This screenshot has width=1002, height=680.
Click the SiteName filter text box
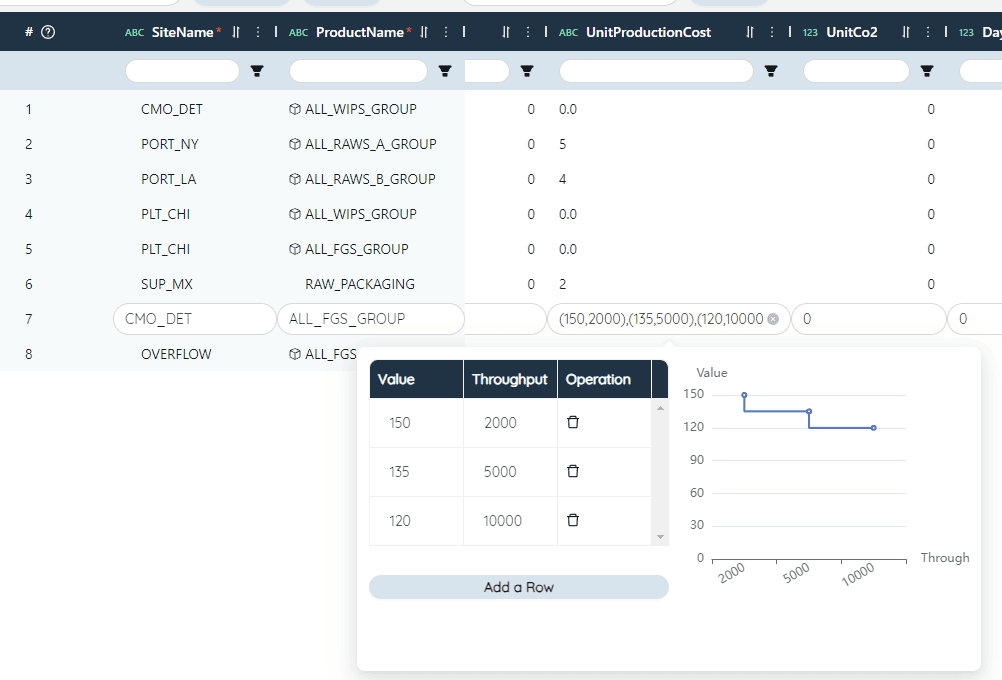tap(182, 71)
